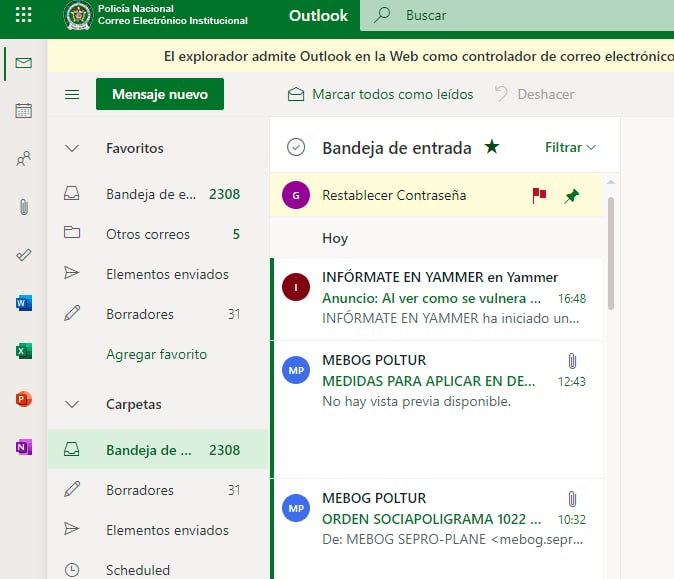Click the message list scrollbar thumb
The height and width of the screenshot is (579, 674).
(611, 253)
